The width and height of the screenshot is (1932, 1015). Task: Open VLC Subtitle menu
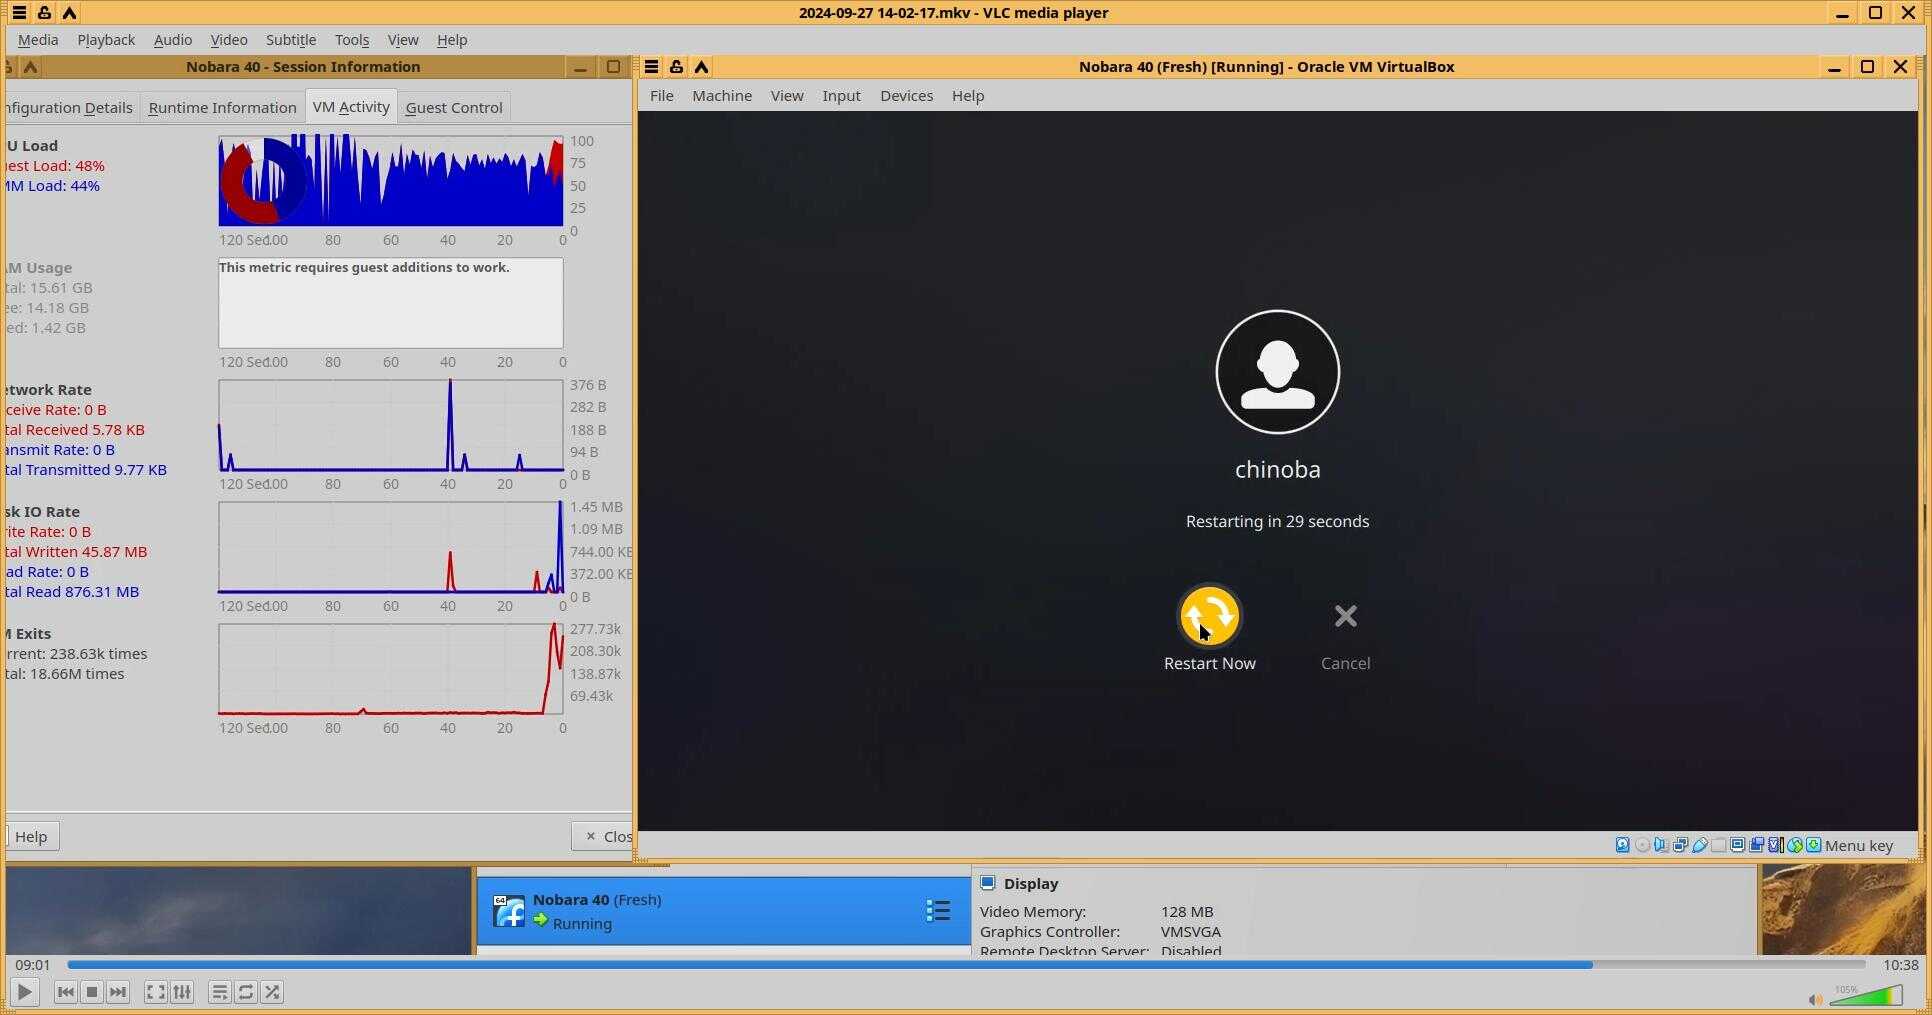pos(291,40)
